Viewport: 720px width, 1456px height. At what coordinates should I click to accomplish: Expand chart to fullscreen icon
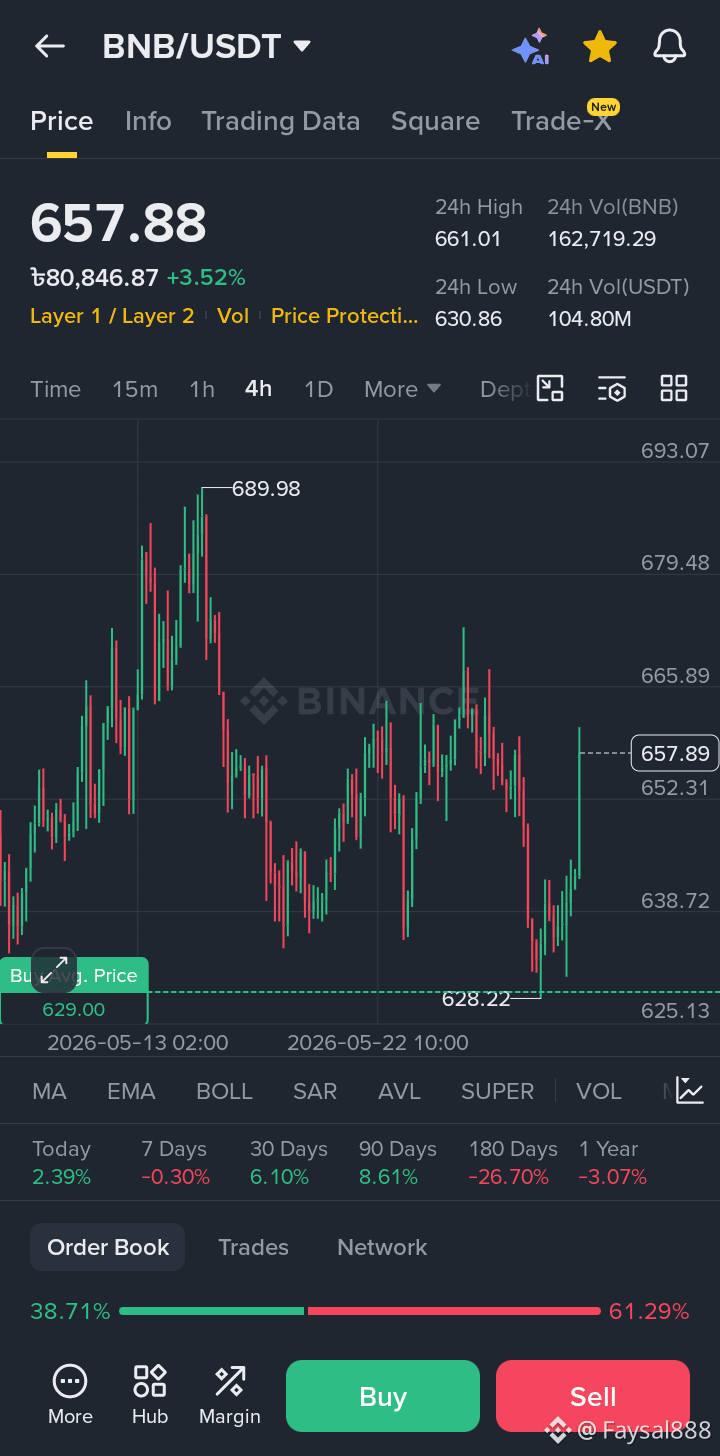[x=54, y=969]
